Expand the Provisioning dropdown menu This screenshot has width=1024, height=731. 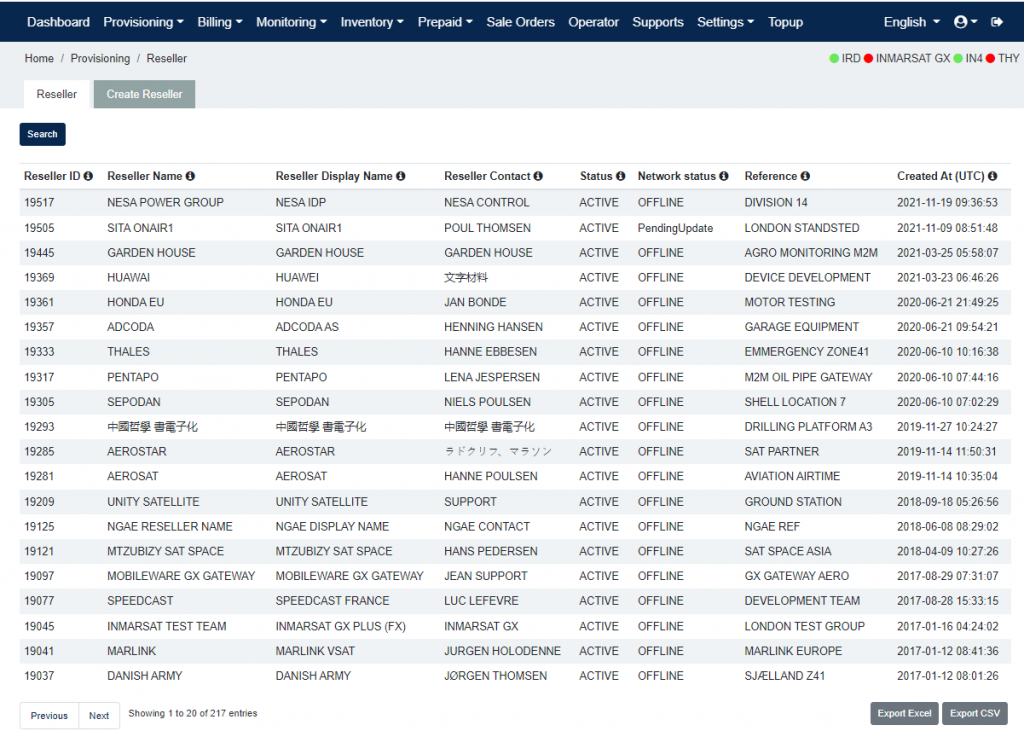pyautogui.click(x=143, y=22)
